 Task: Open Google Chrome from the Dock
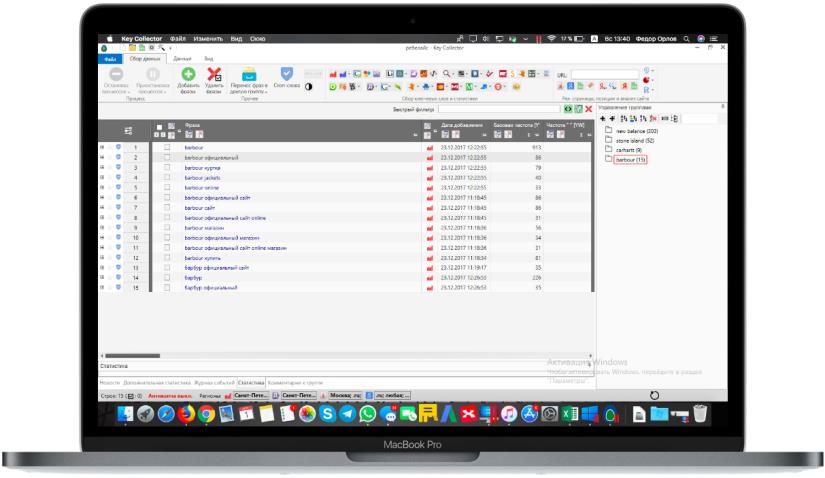pyautogui.click(x=206, y=414)
